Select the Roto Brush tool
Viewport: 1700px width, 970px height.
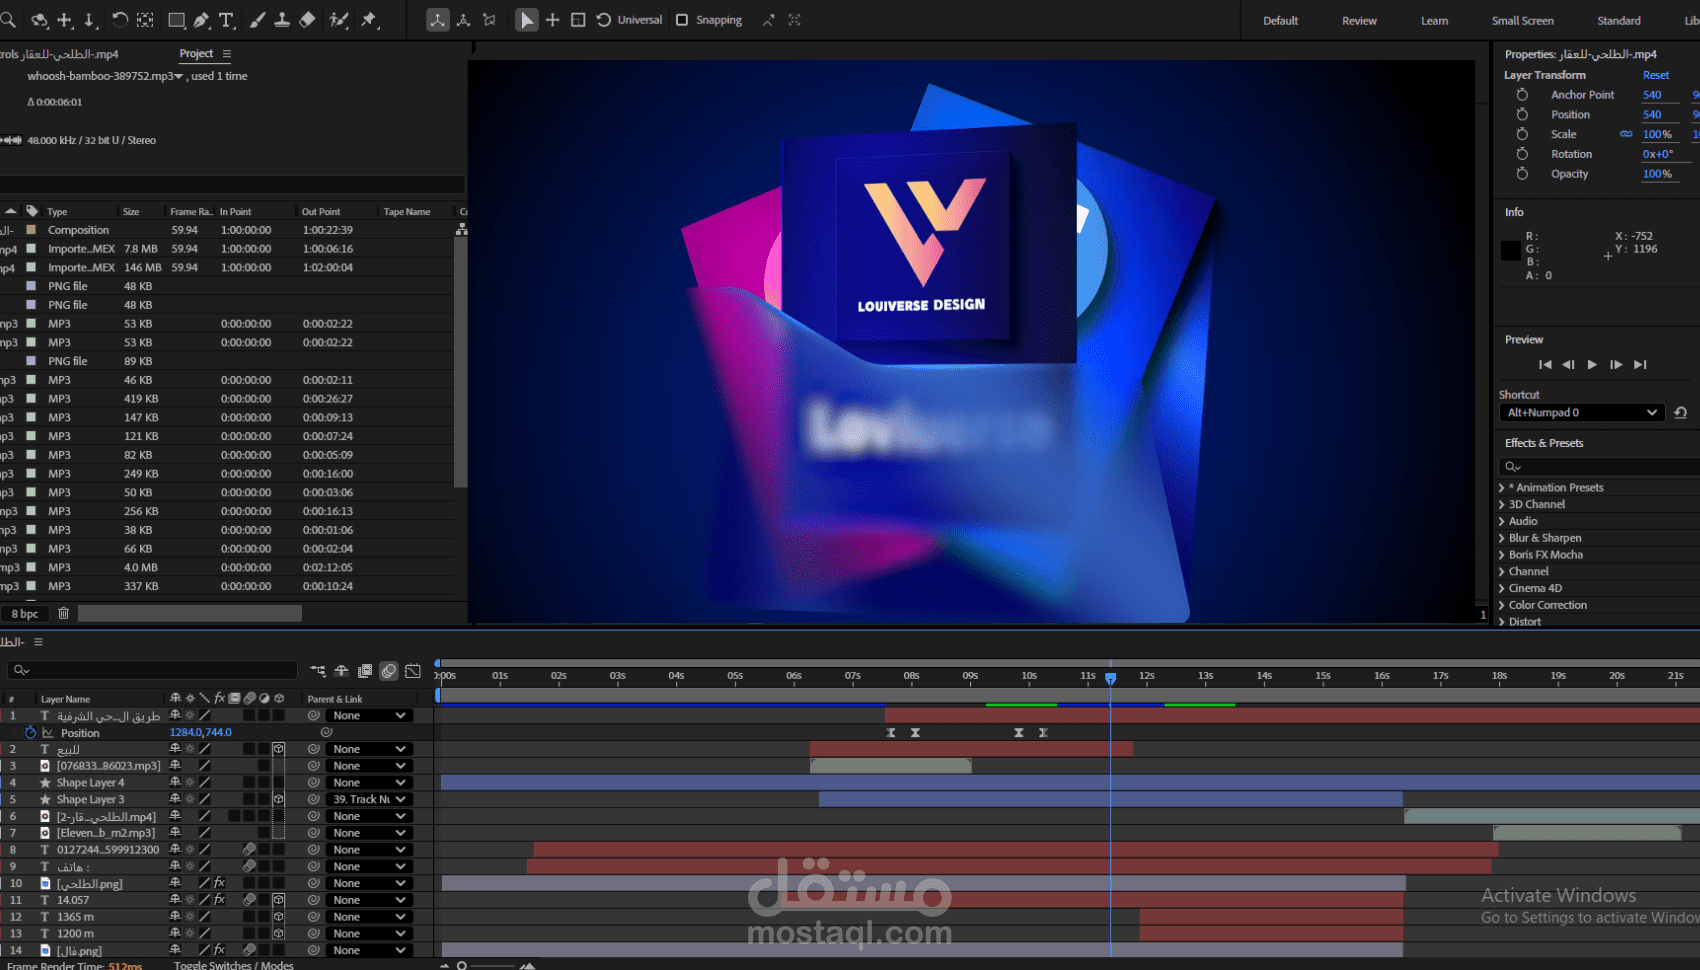[339, 20]
